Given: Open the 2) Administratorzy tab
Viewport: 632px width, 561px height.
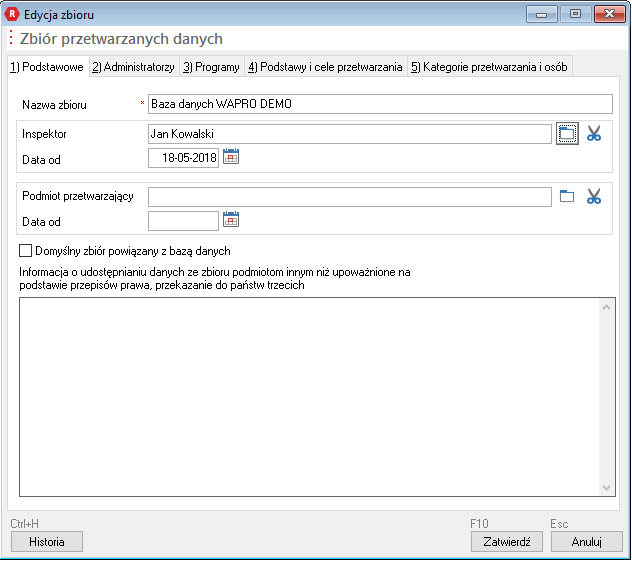Looking at the screenshot, I should [133, 67].
